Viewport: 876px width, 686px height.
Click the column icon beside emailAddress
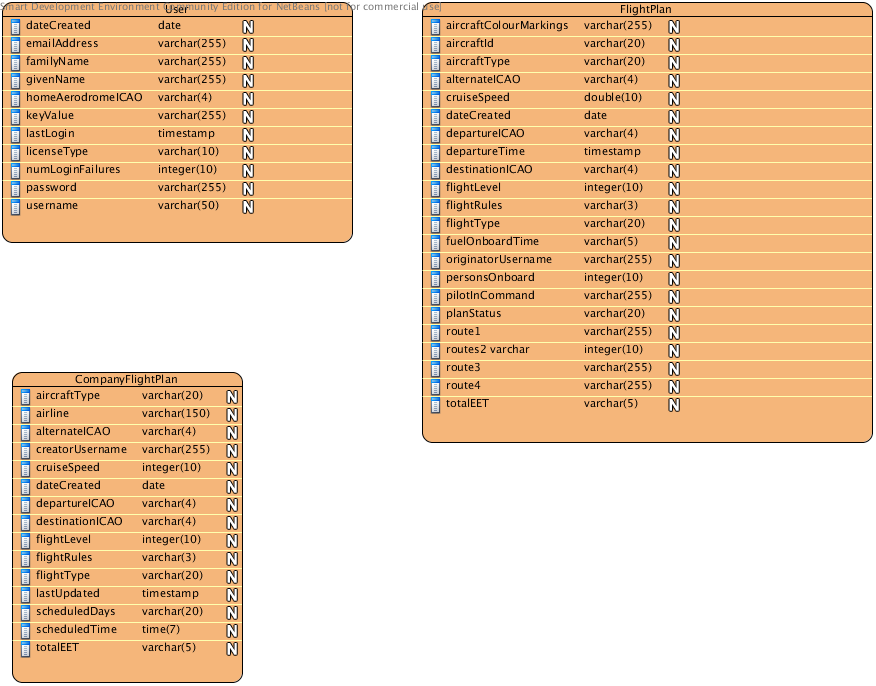tap(15, 44)
